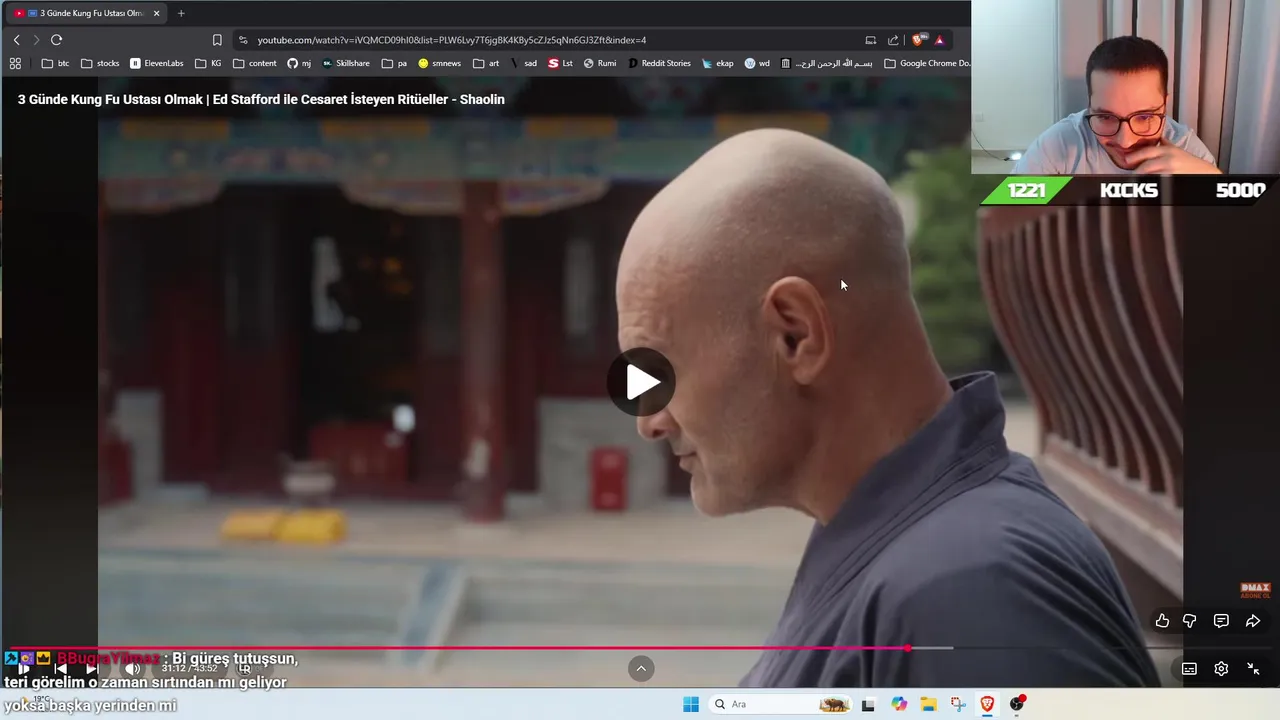
Task: Open the player settings gear
Action: click(x=1221, y=669)
